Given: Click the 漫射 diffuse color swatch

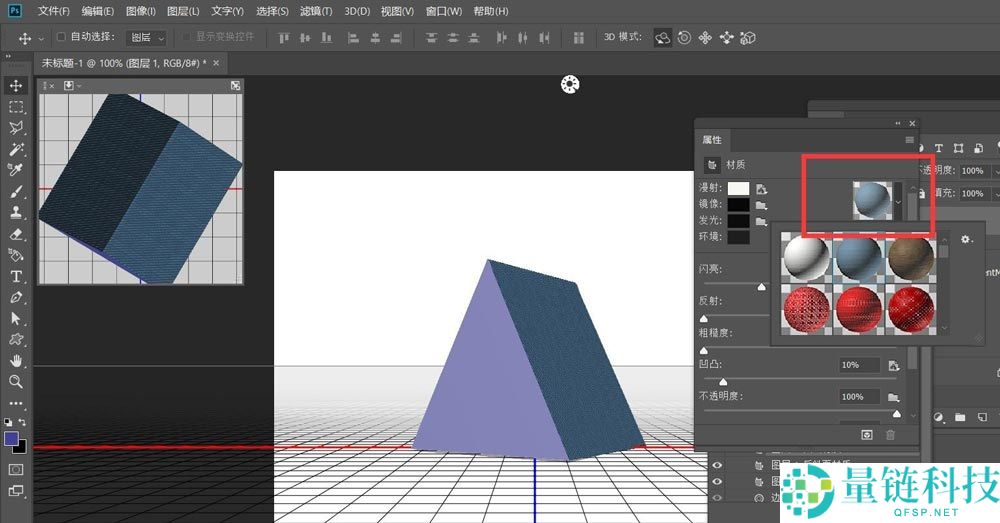Looking at the screenshot, I should pos(738,188).
